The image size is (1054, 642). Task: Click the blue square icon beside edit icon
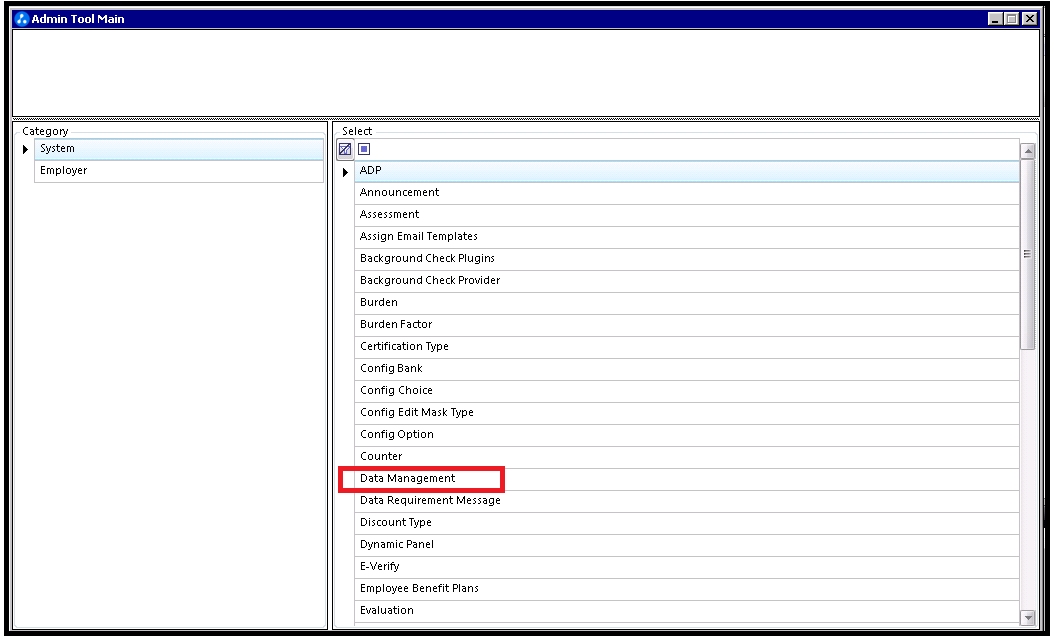364,149
